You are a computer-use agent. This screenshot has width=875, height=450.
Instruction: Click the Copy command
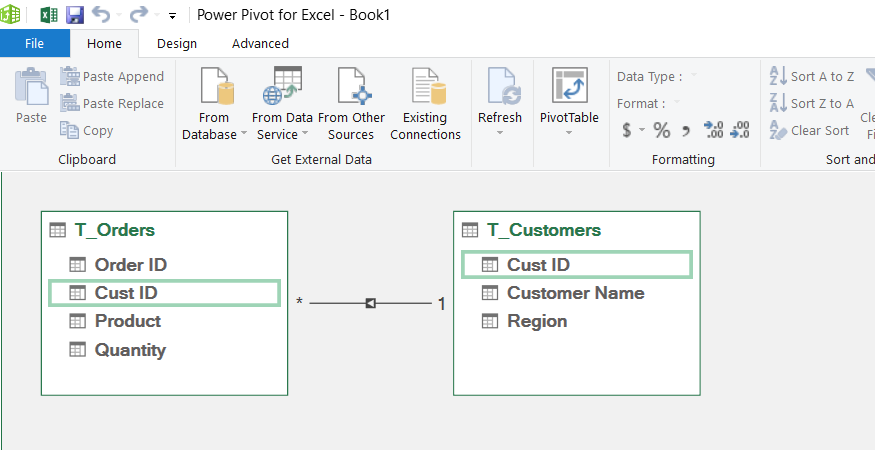coord(86,130)
